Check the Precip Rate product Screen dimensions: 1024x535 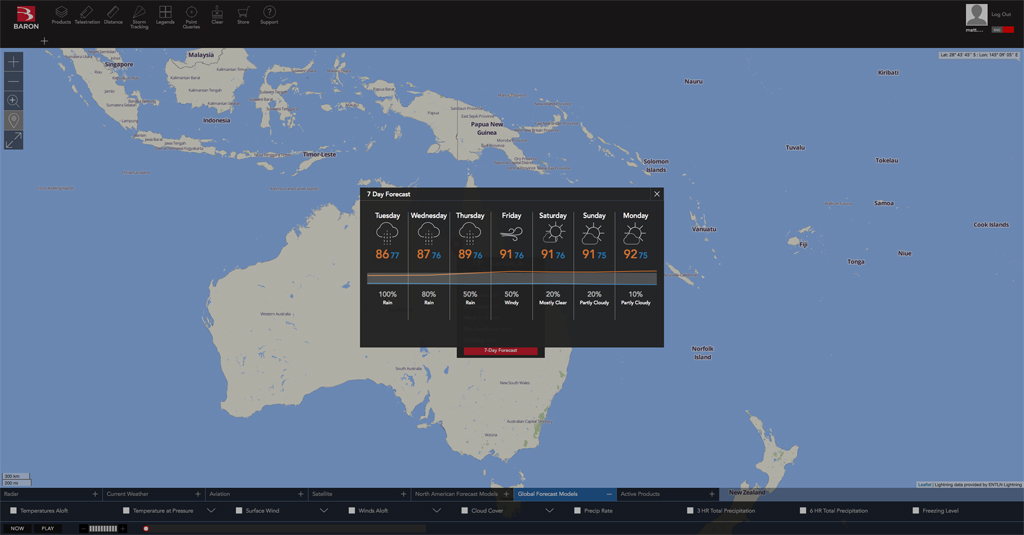[577, 511]
